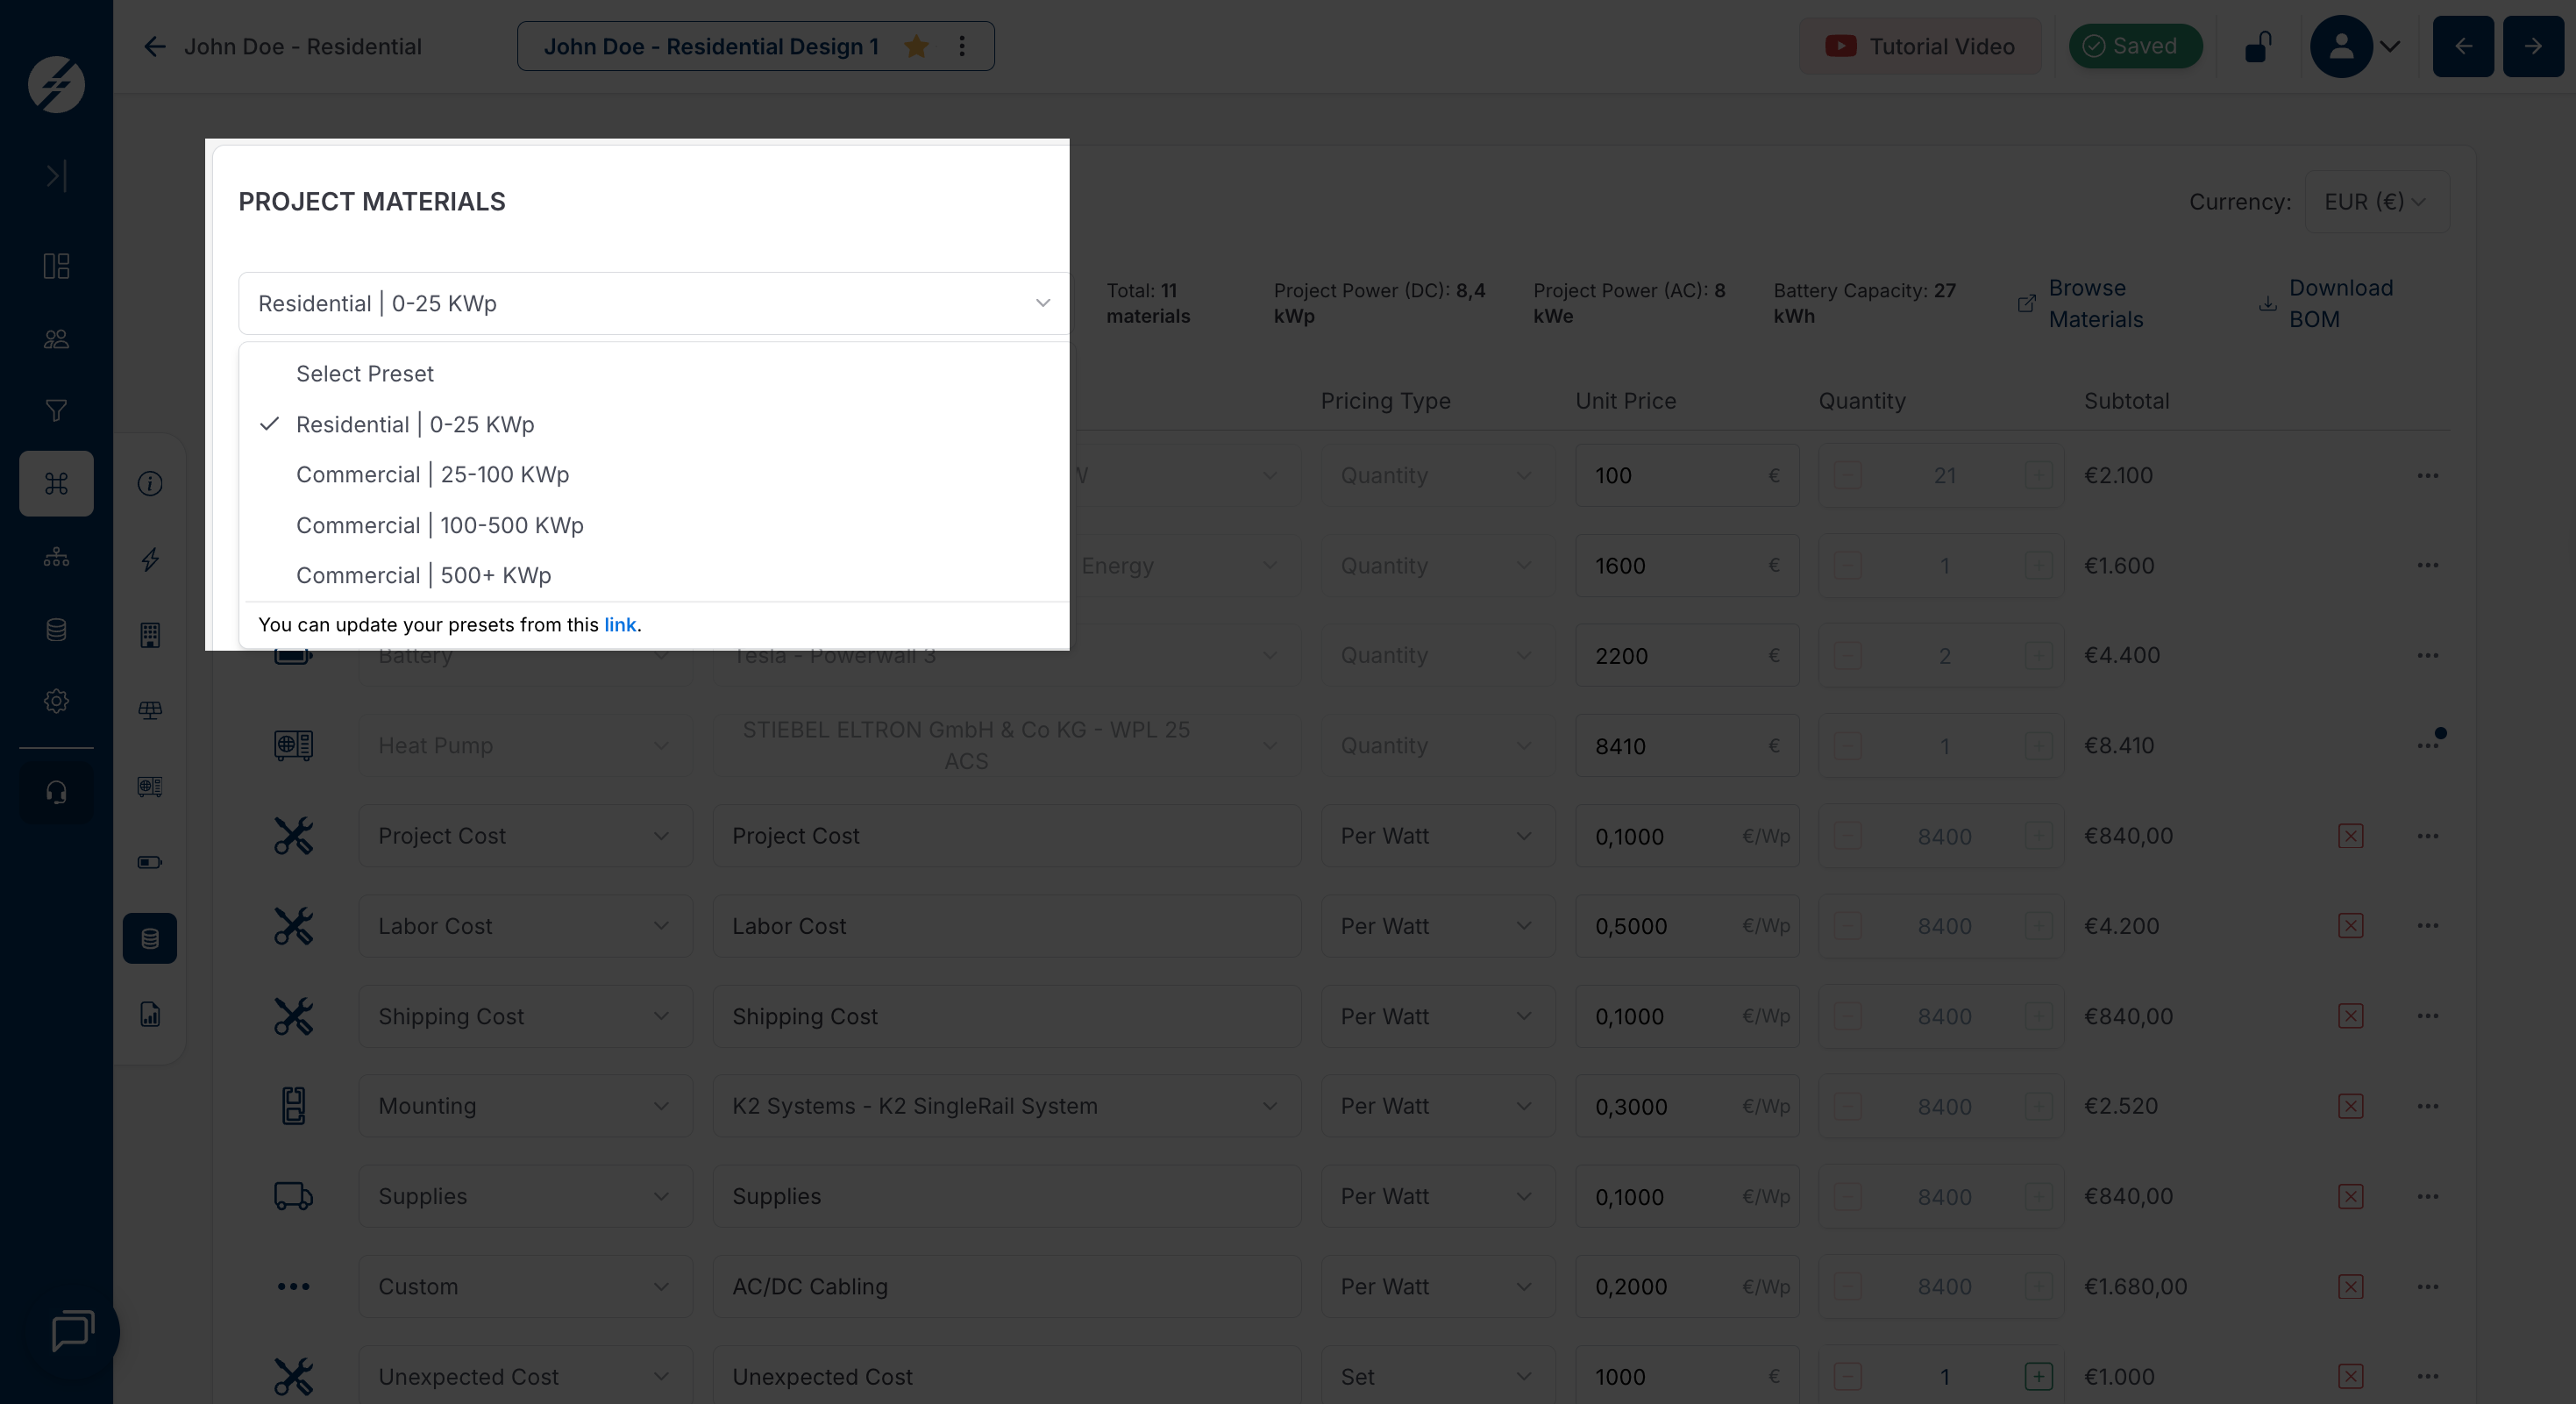Open the three-dot menu beside the design name
The height and width of the screenshot is (1404, 2576).
pyautogui.click(x=962, y=46)
